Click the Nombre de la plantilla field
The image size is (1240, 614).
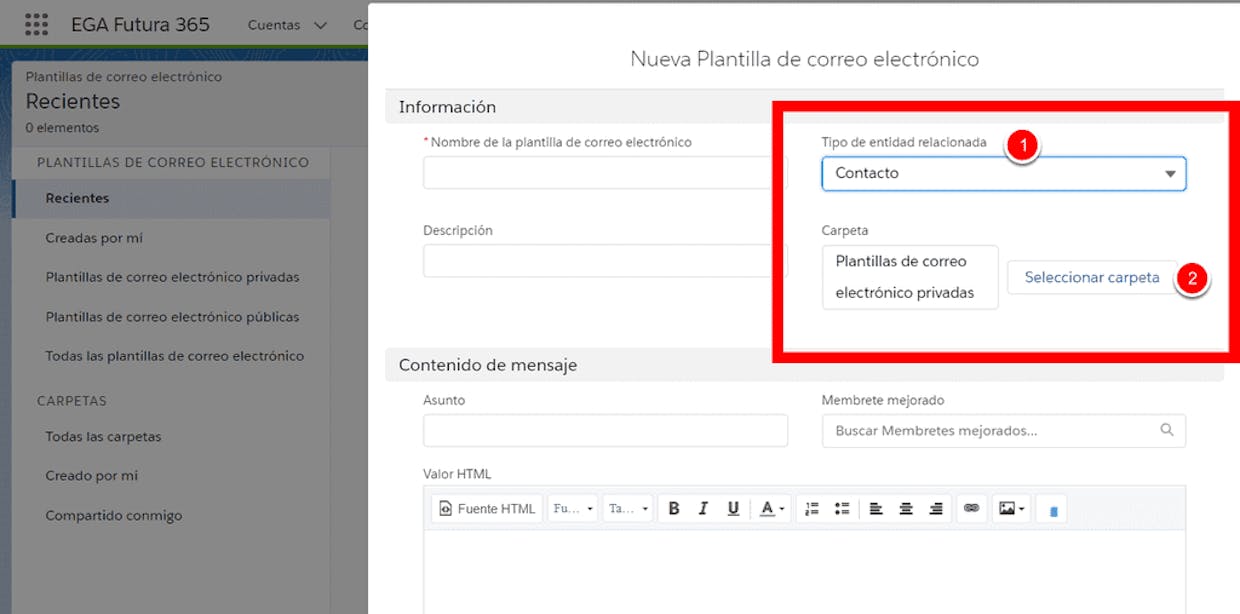tap(605, 173)
